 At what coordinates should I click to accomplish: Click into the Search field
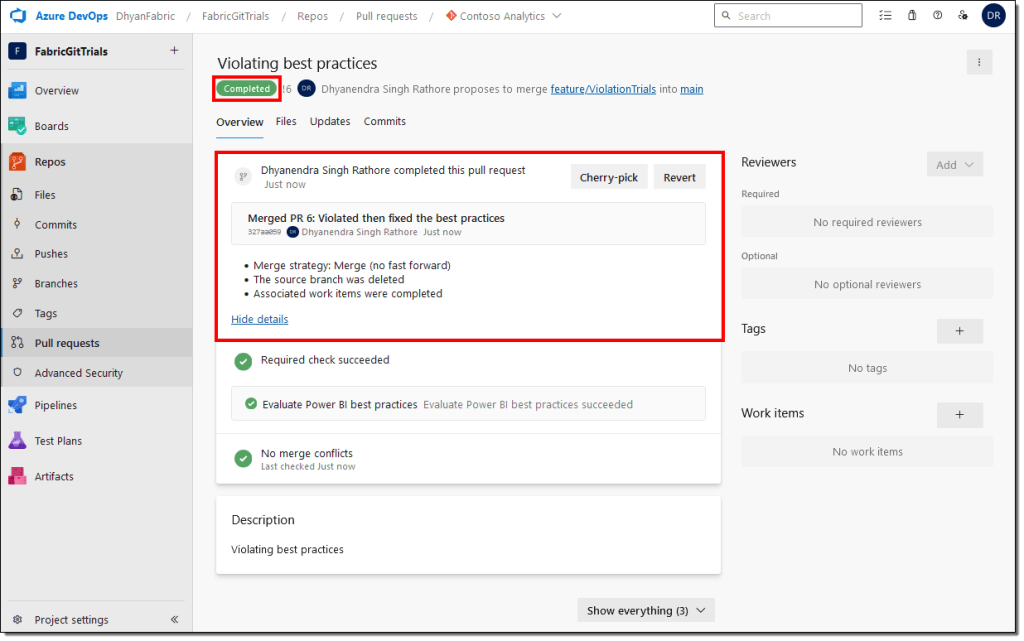[795, 16]
